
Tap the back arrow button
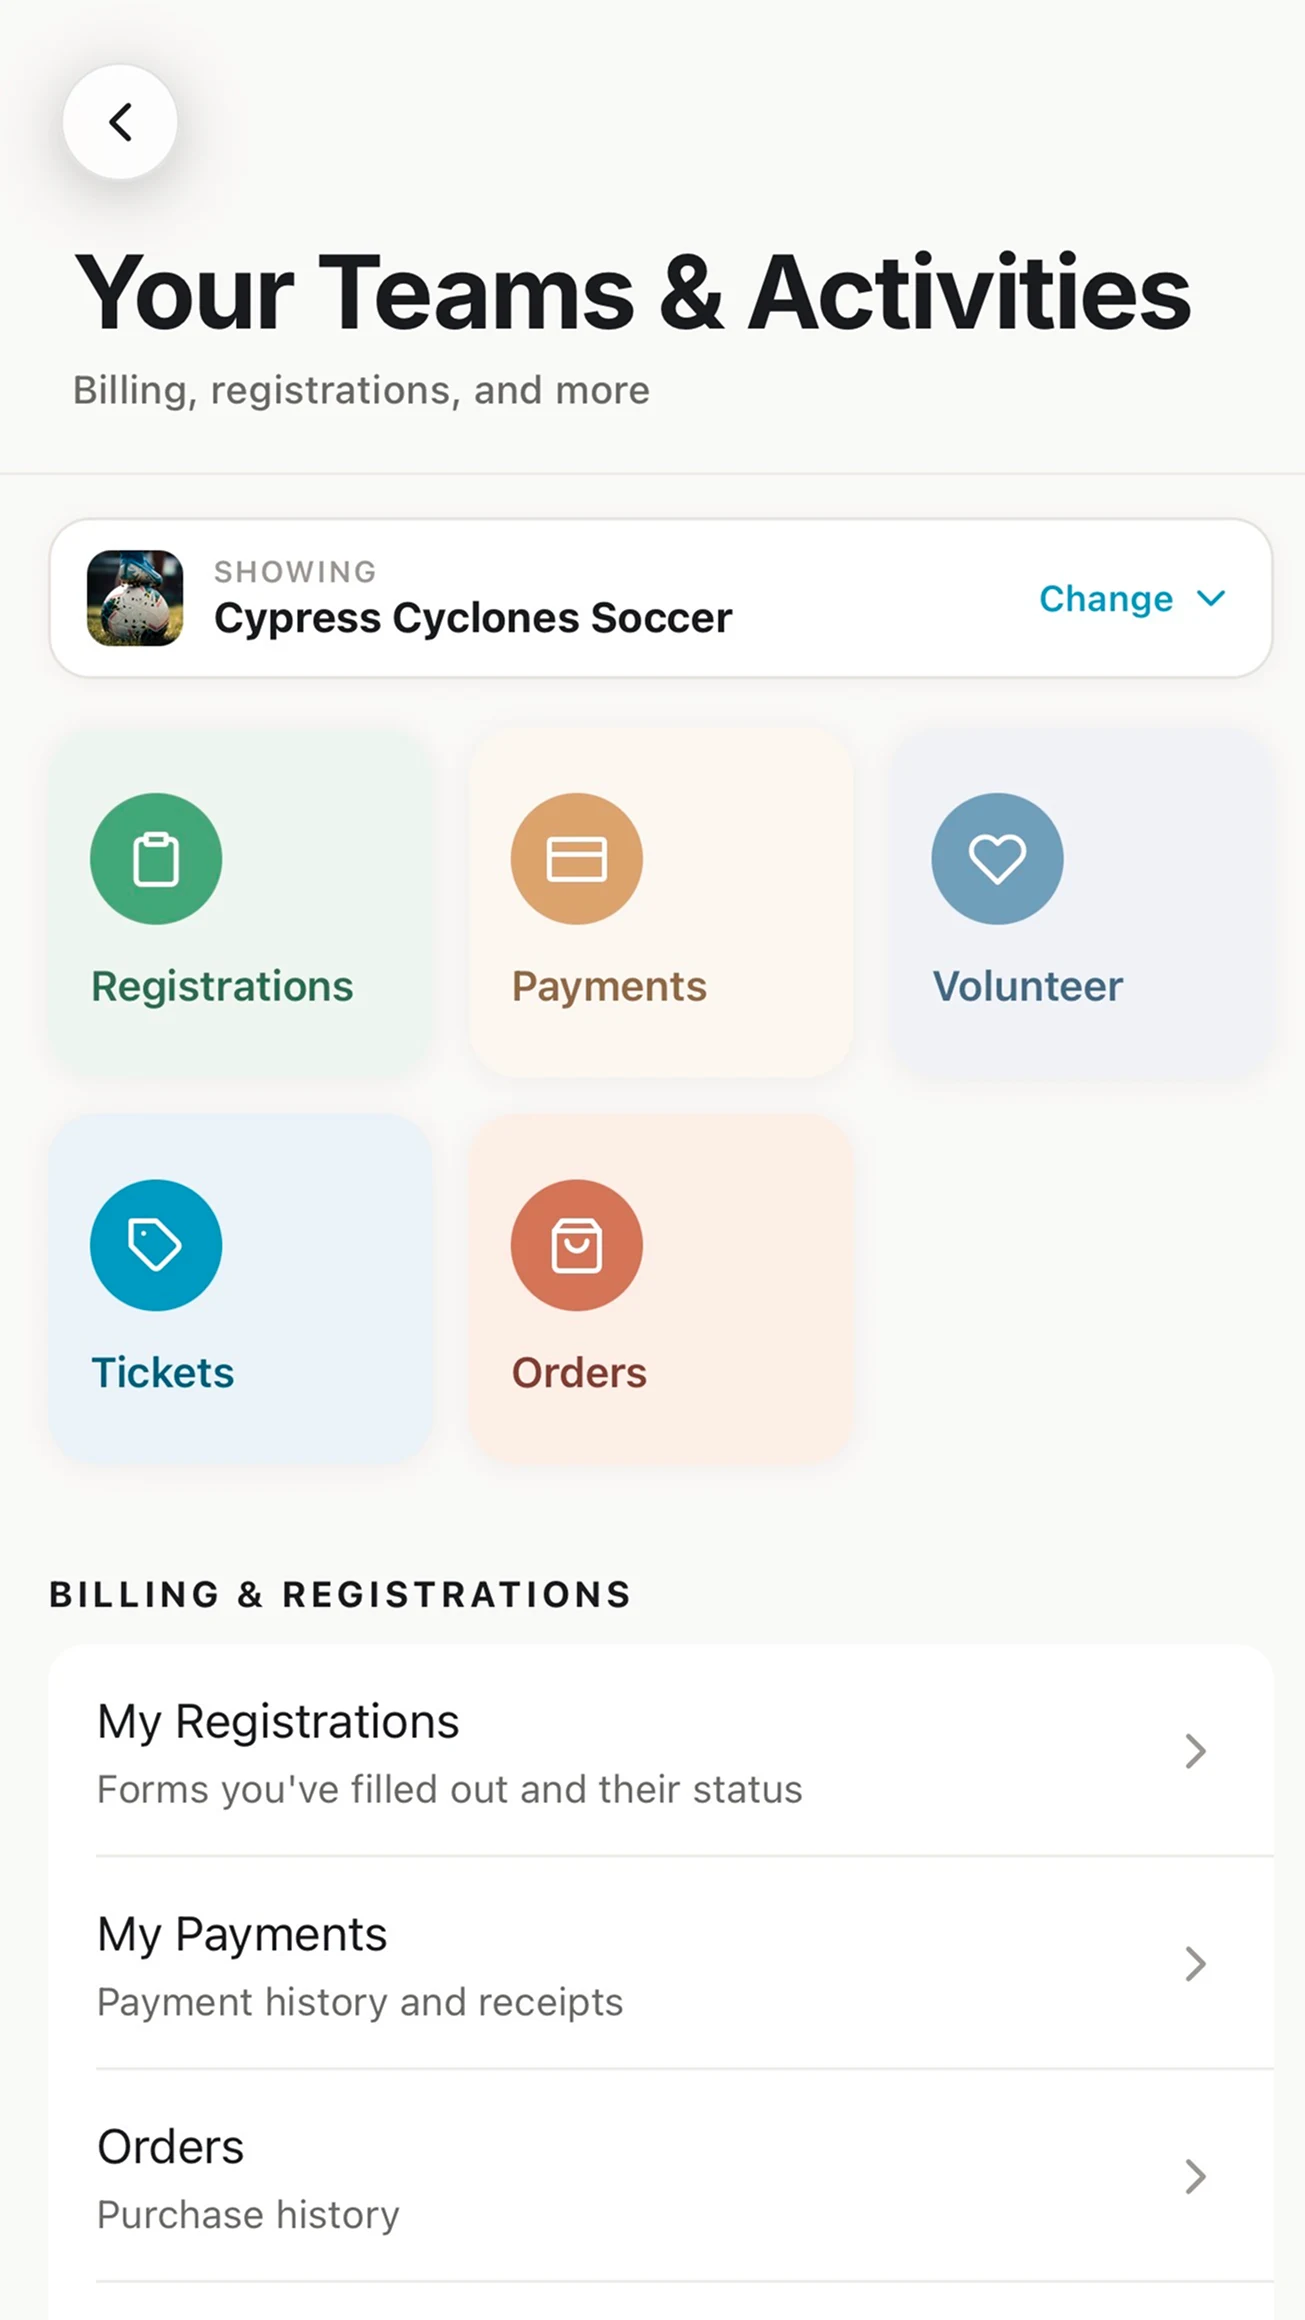coord(120,122)
